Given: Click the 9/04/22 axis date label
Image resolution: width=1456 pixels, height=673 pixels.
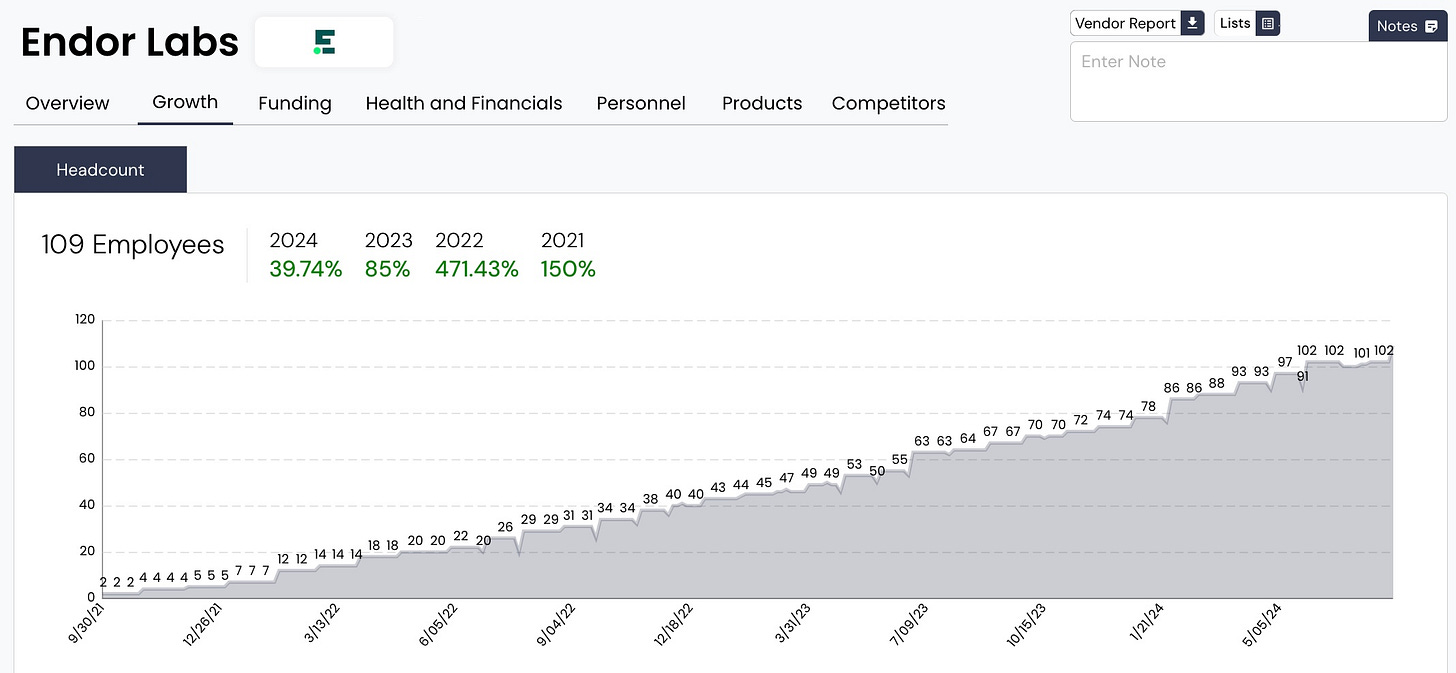Looking at the screenshot, I should (557, 624).
